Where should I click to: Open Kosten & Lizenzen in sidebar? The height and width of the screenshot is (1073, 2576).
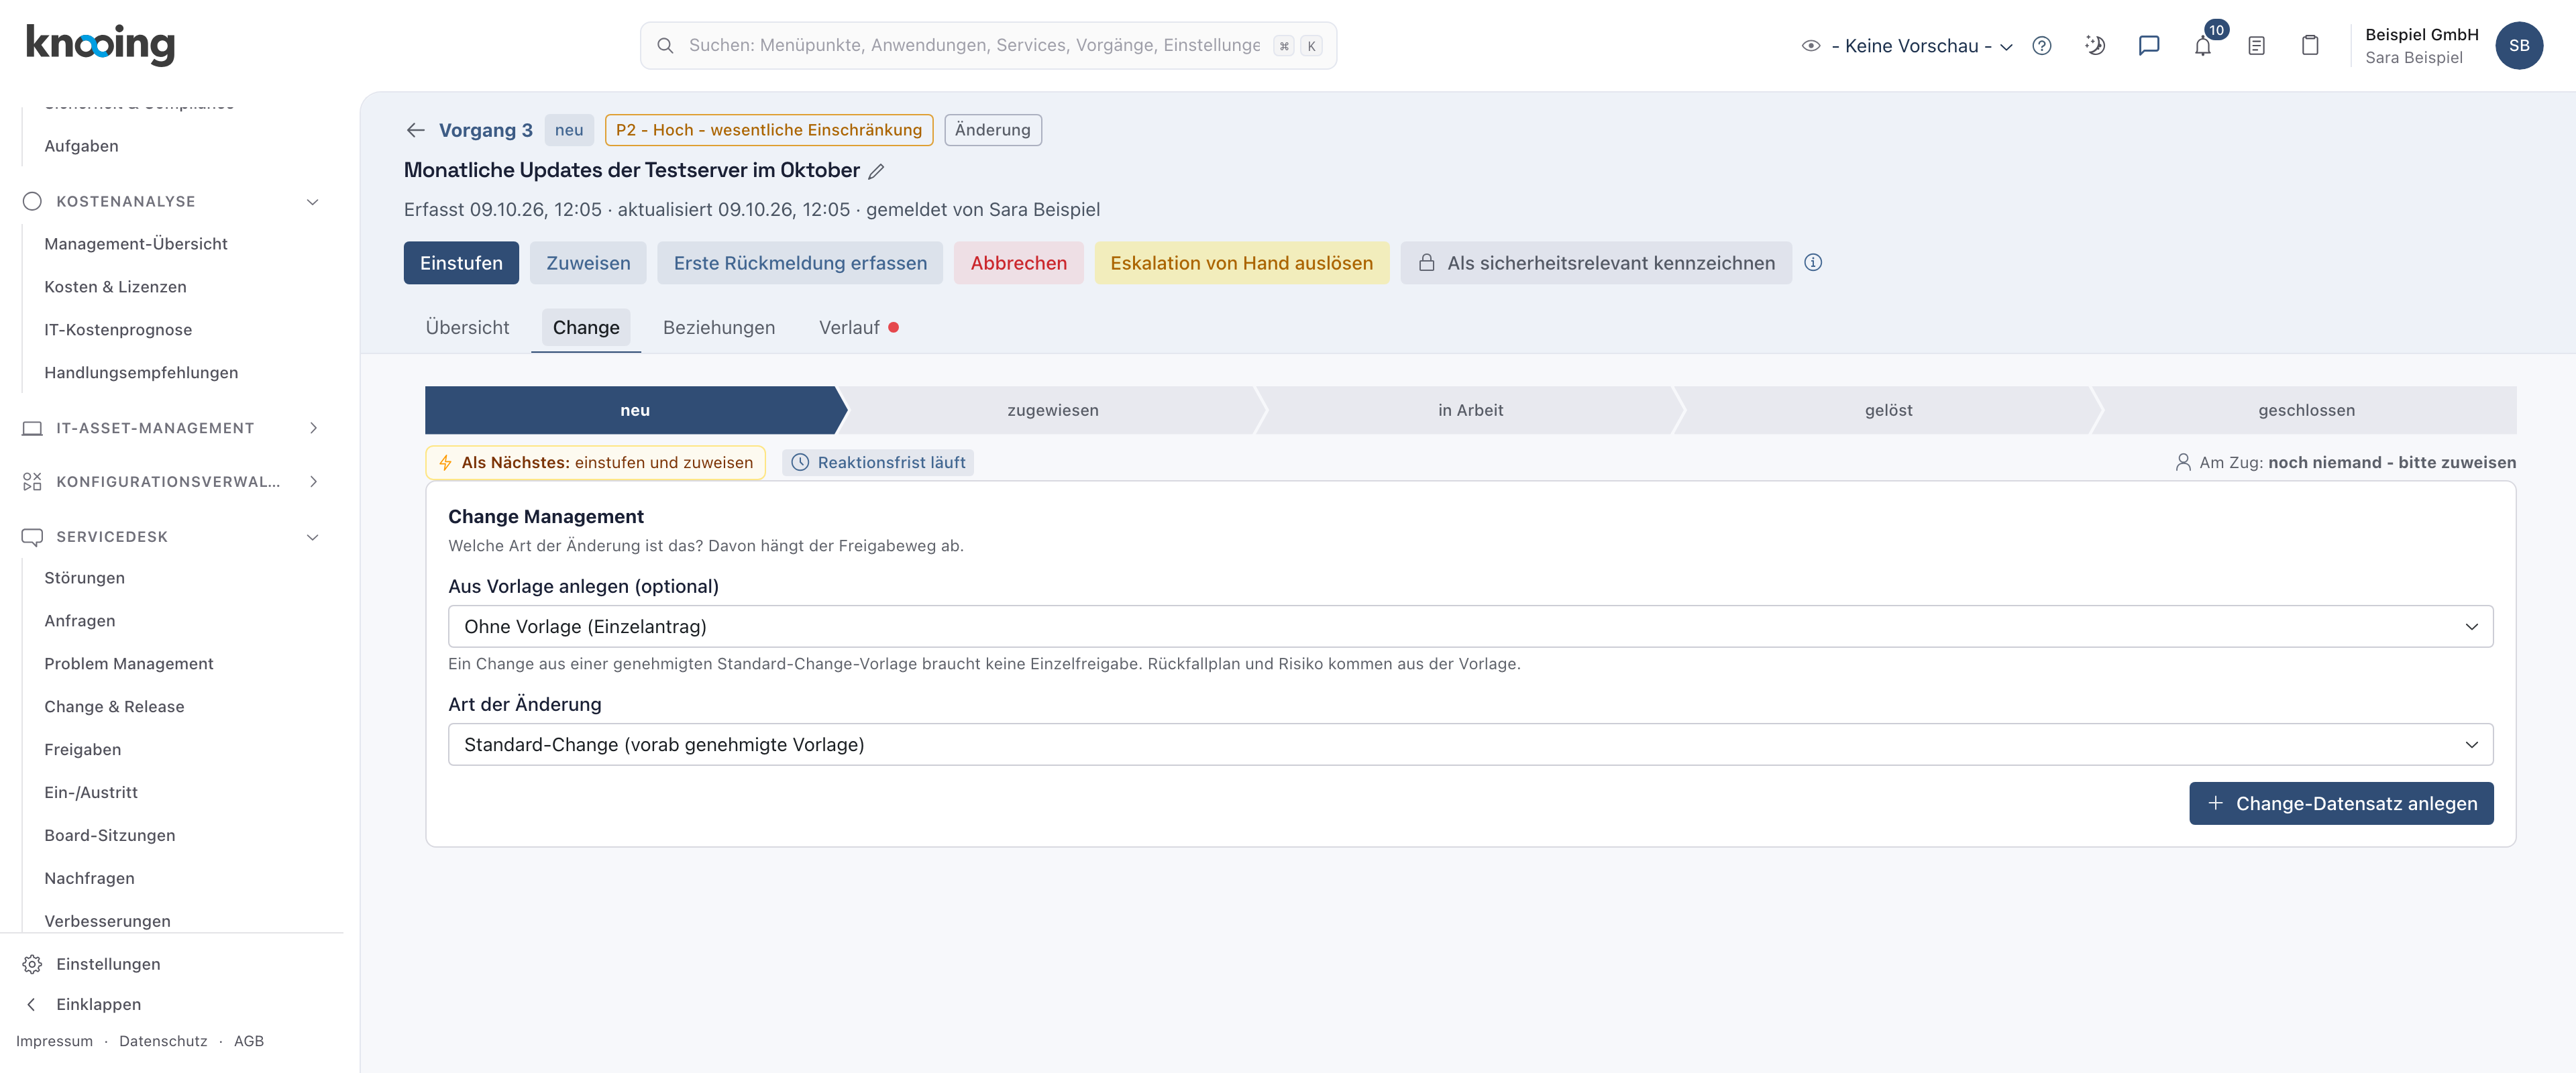pos(115,287)
